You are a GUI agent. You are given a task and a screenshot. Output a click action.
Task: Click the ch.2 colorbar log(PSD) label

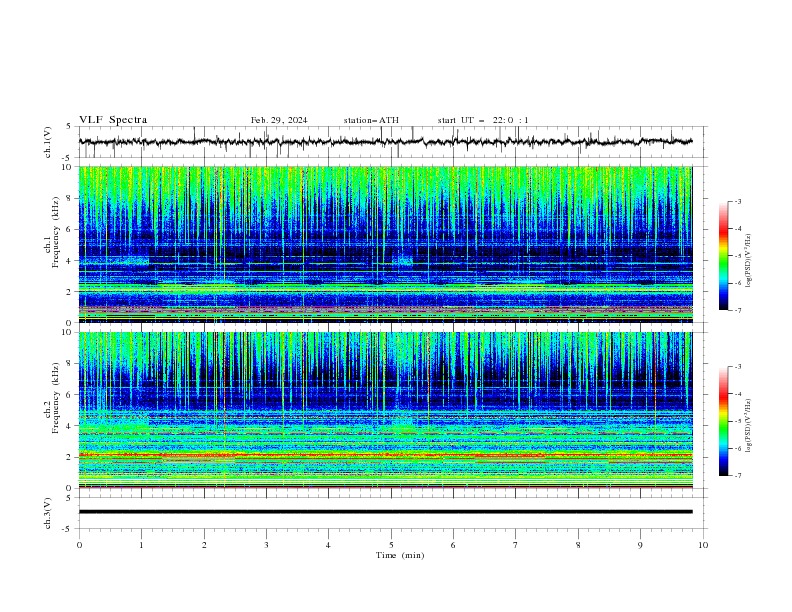tap(748, 426)
